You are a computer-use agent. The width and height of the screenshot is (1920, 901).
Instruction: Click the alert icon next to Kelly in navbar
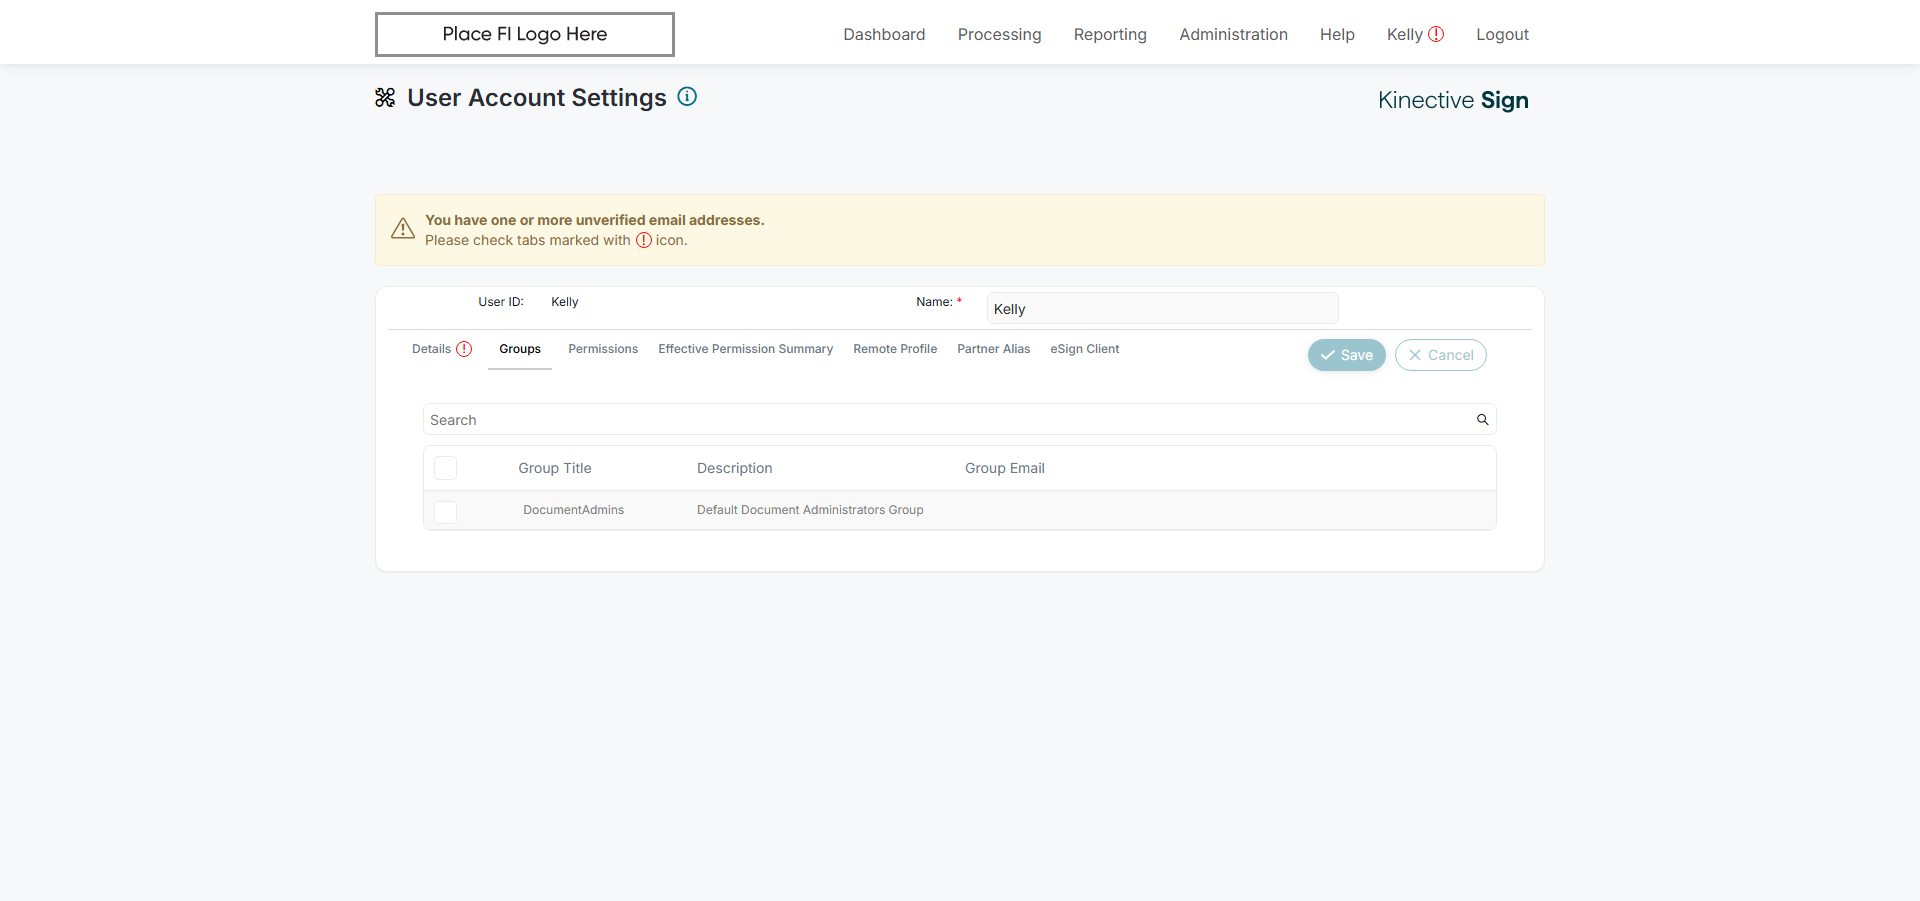coord(1436,34)
